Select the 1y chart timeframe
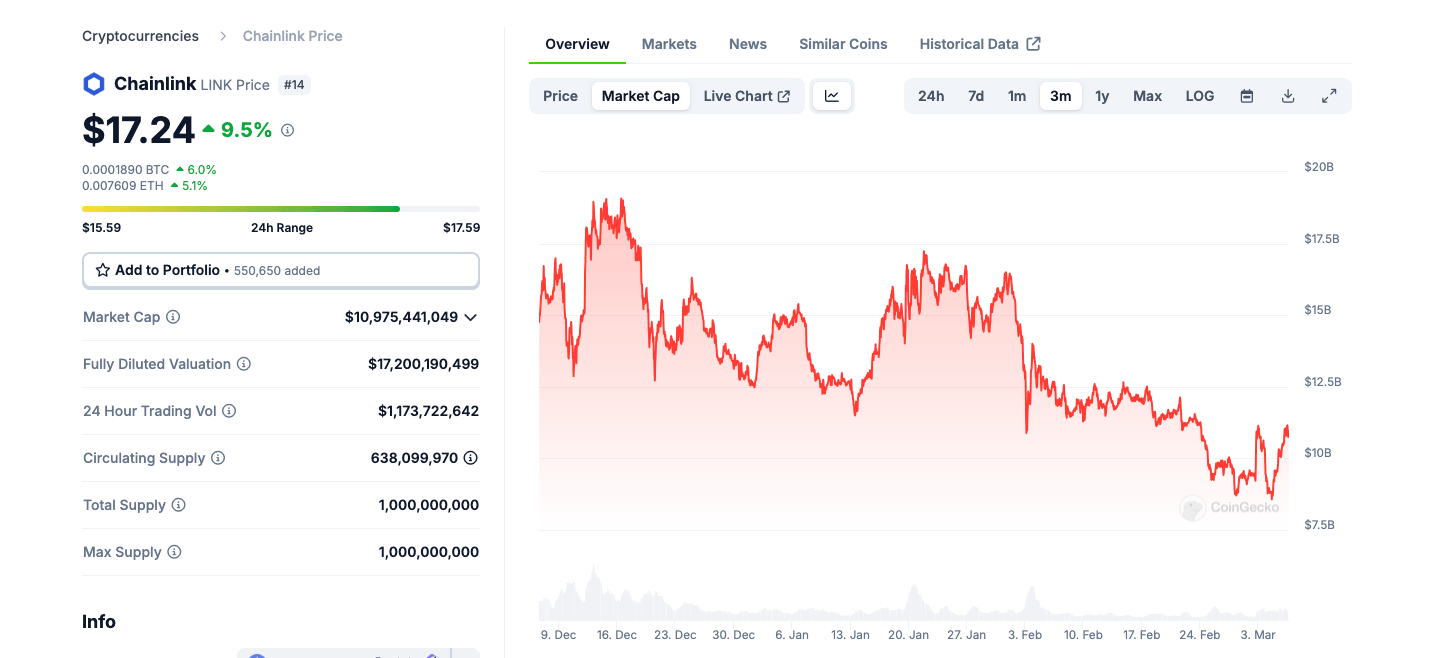The width and height of the screenshot is (1434, 658). [1102, 95]
